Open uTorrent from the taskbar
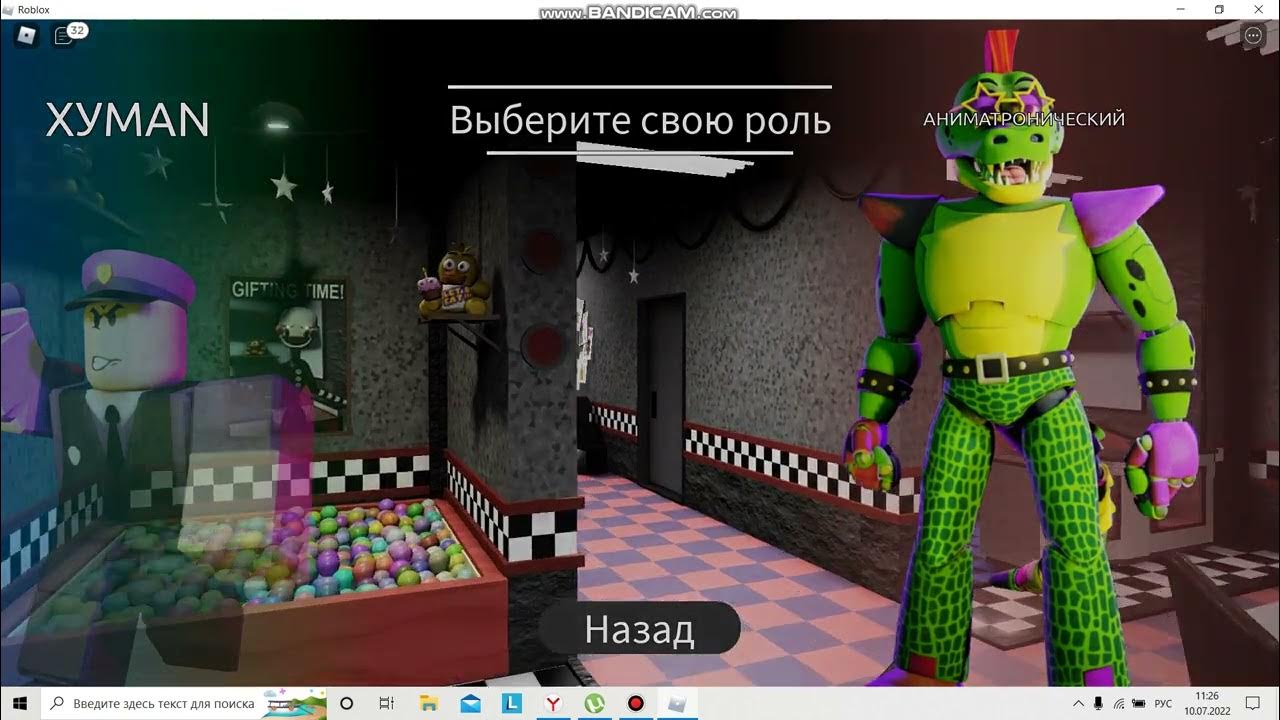 click(594, 703)
